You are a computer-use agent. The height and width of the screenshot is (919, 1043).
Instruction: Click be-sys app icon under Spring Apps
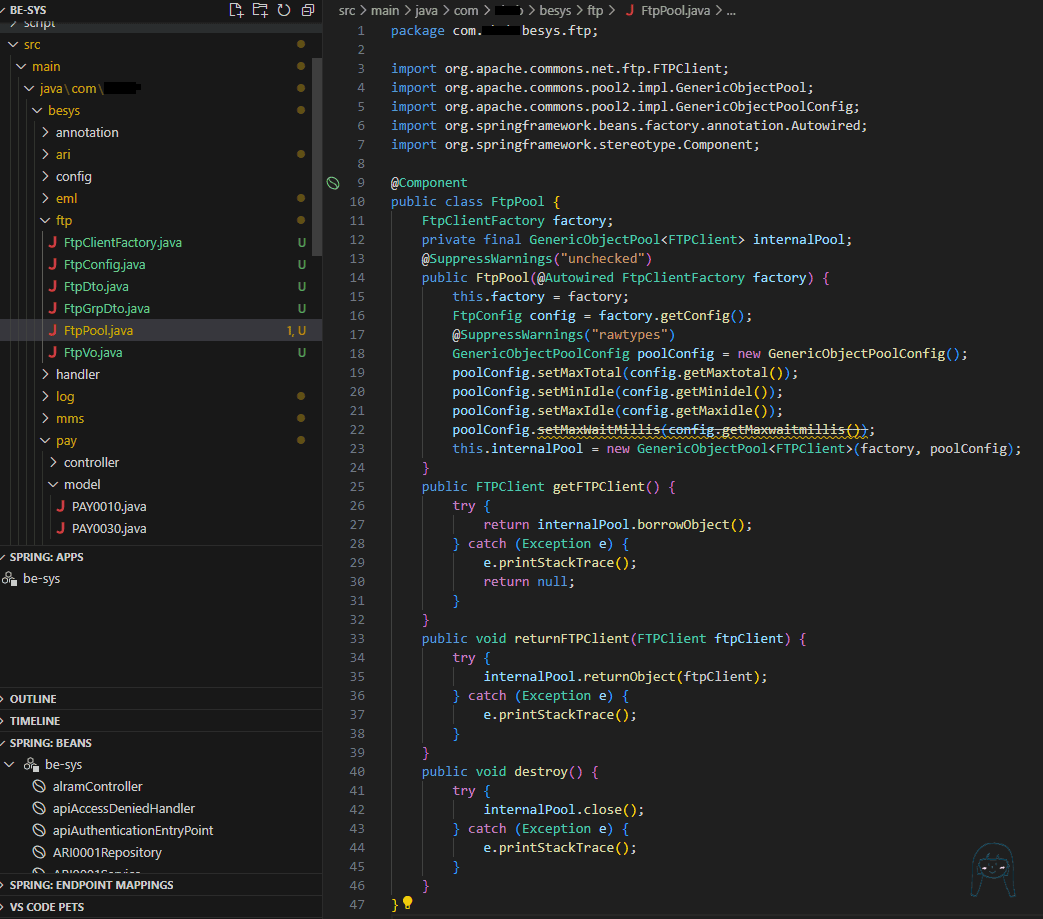(10, 579)
